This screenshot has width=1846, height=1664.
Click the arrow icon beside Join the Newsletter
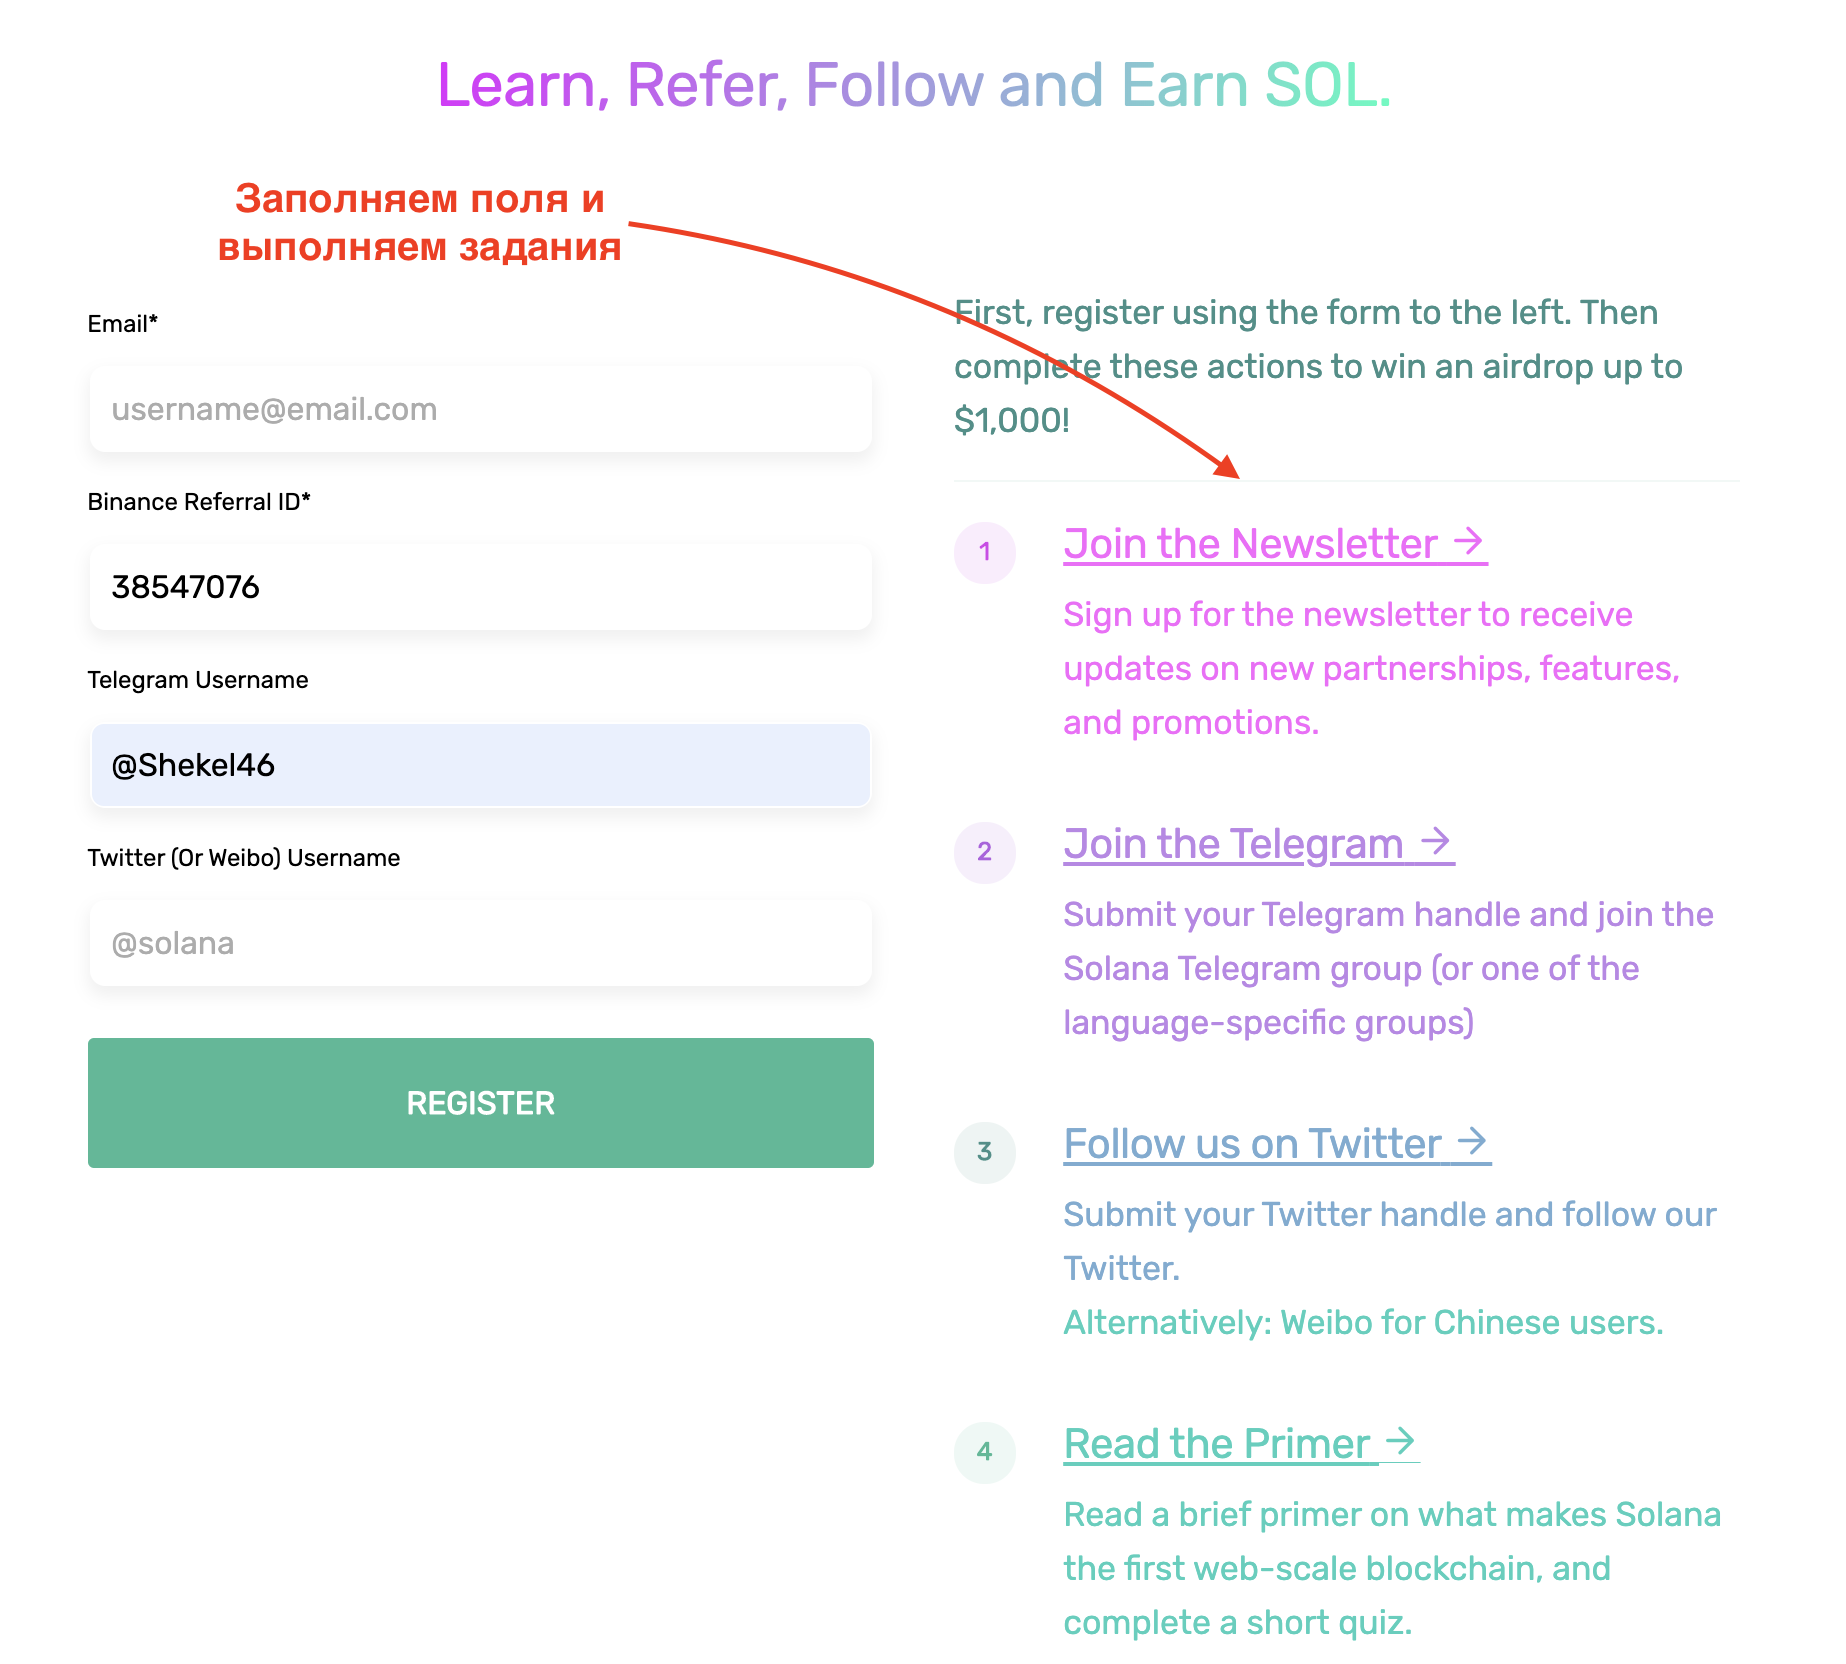coord(1468,542)
